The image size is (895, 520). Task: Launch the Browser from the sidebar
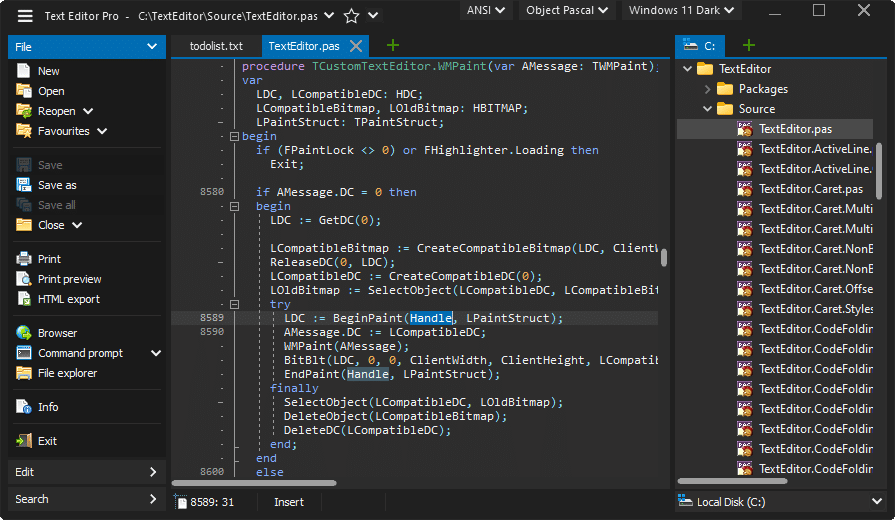[57, 333]
